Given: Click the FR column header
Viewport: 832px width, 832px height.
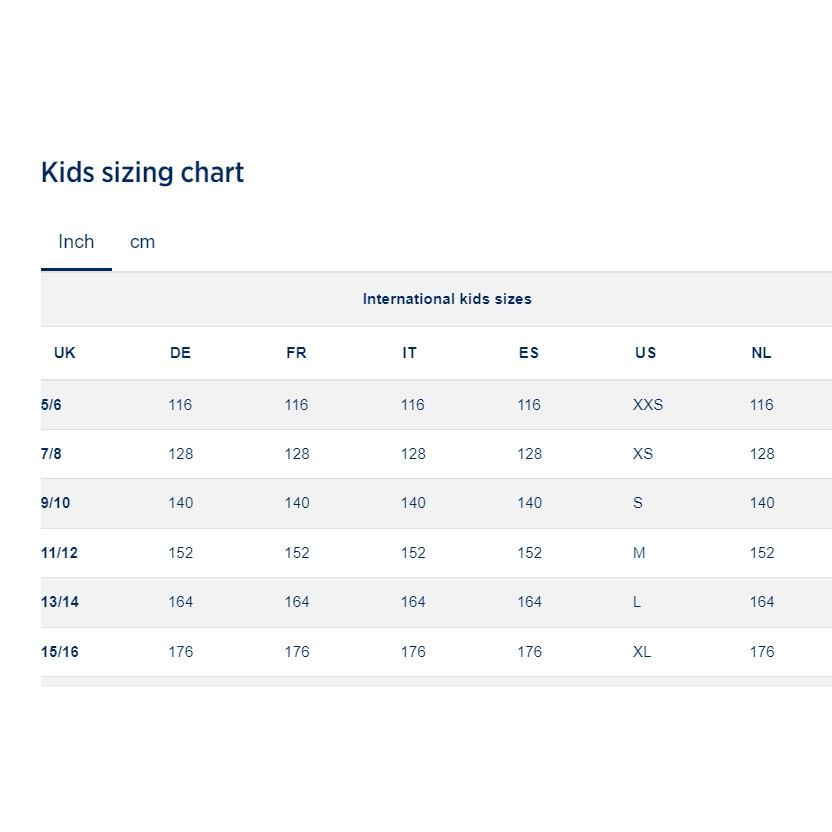Looking at the screenshot, I should click(296, 353).
